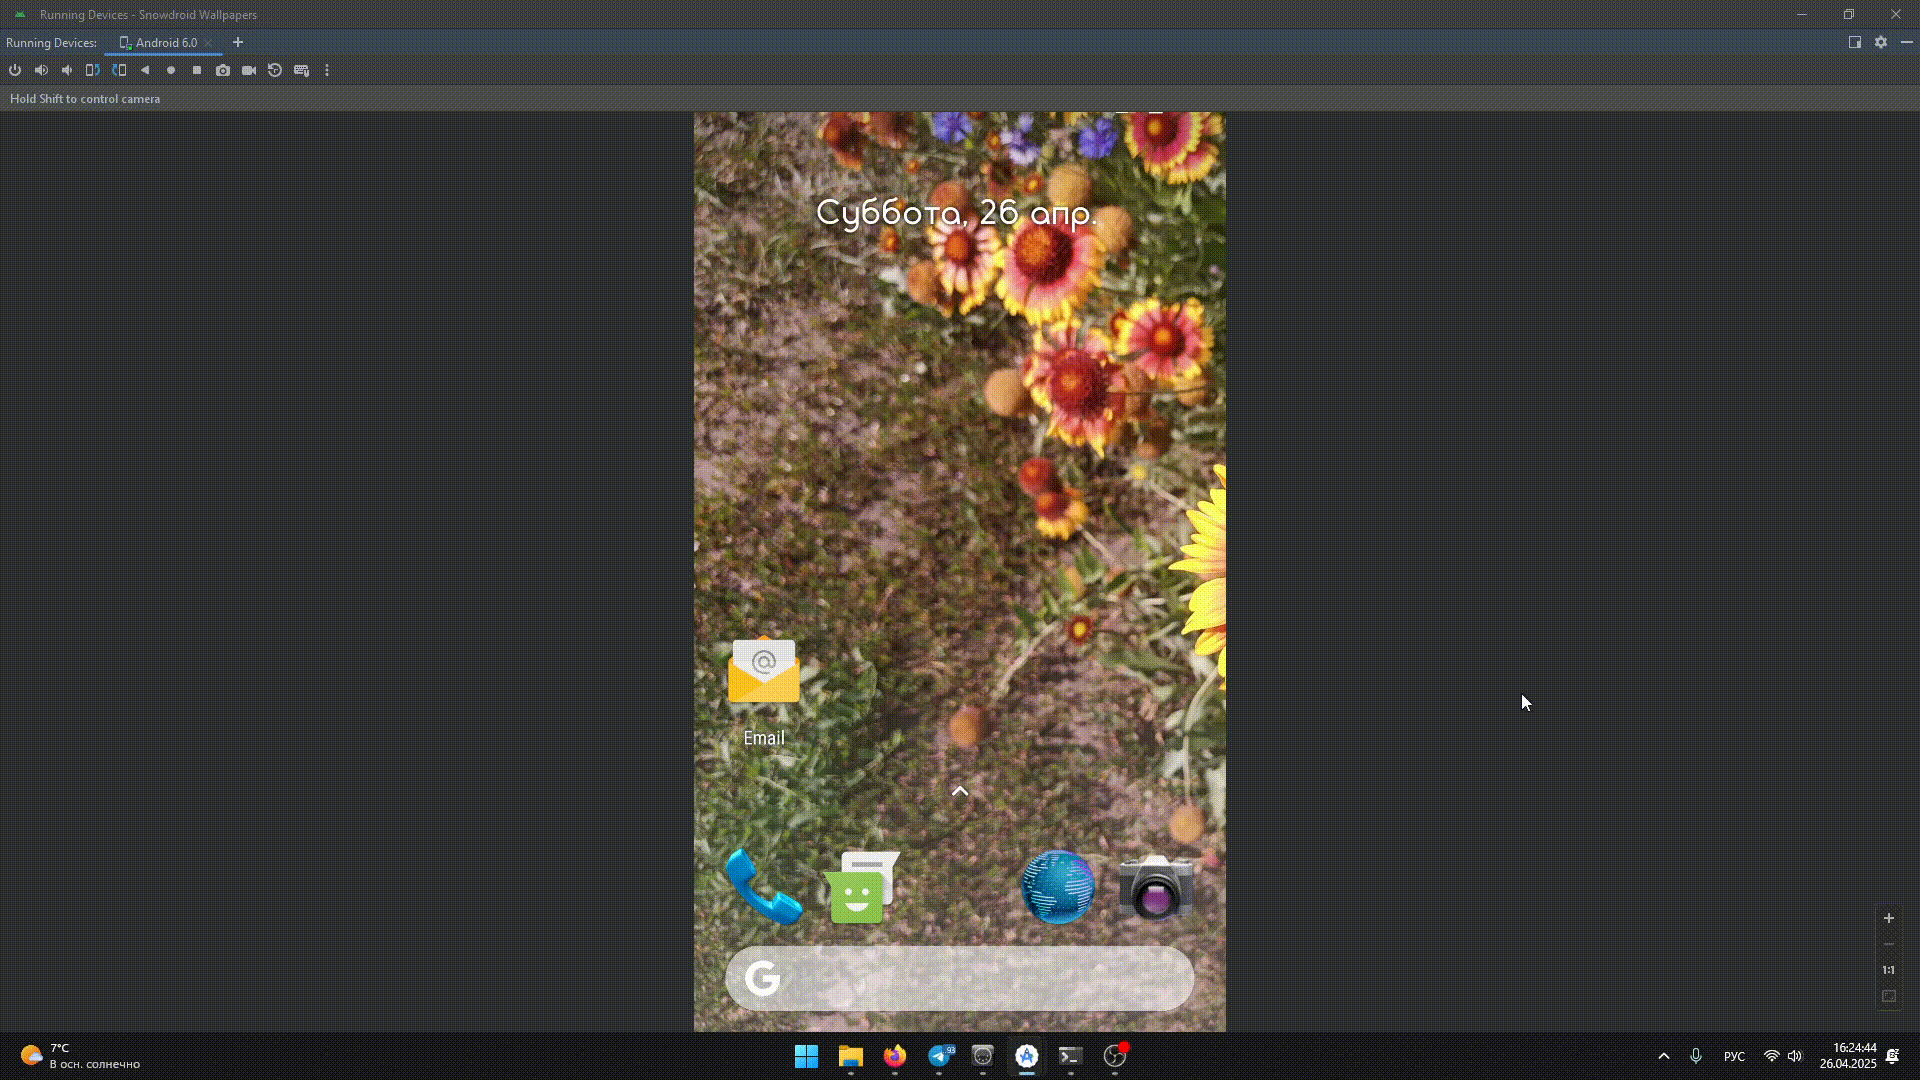Open the snapshots clock icon
Viewport: 1920px width, 1080px height.
[x=275, y=70]
